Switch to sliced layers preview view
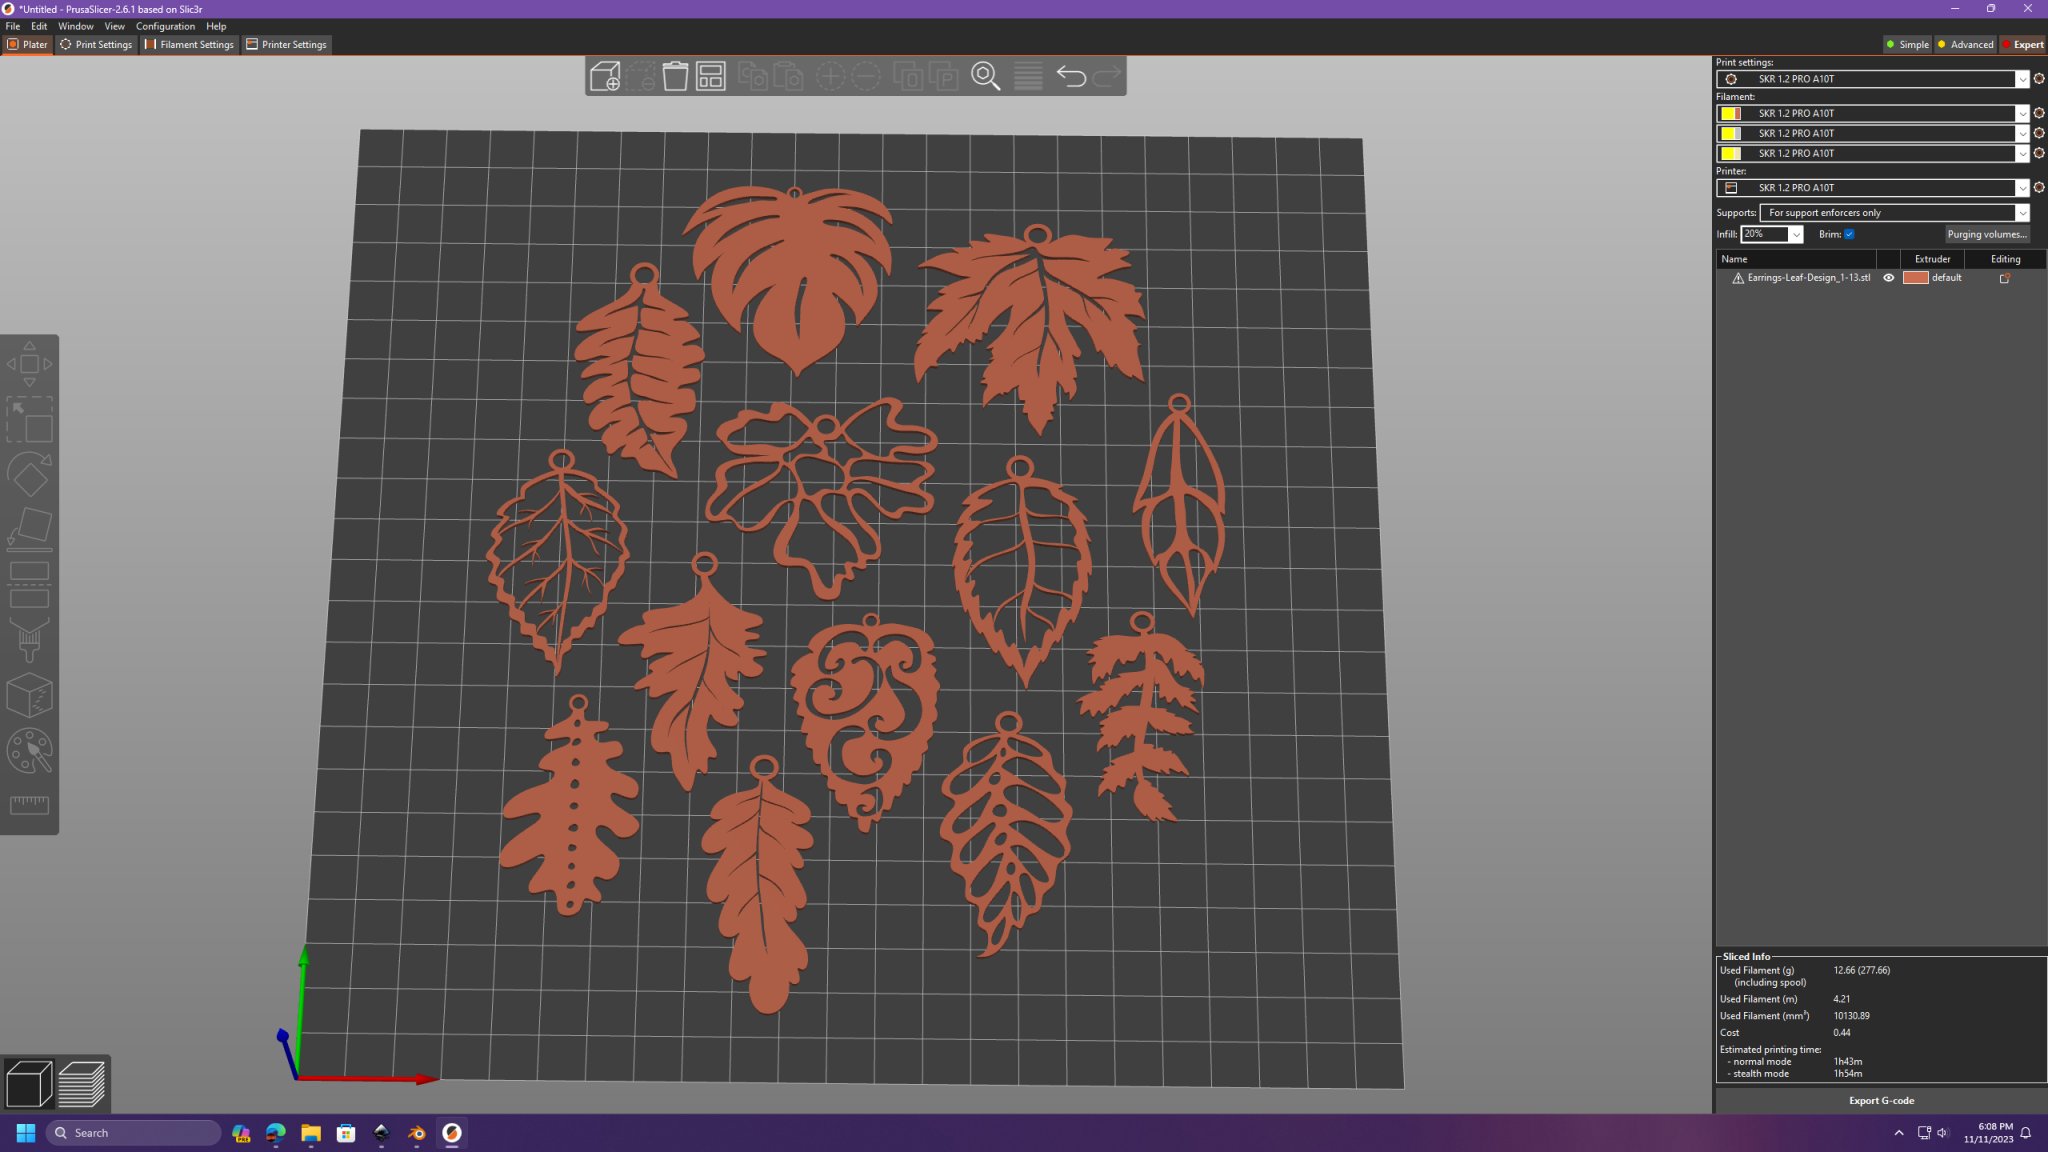The height and width of the screenshot is (1152, 2048). tap(82, 1084)
